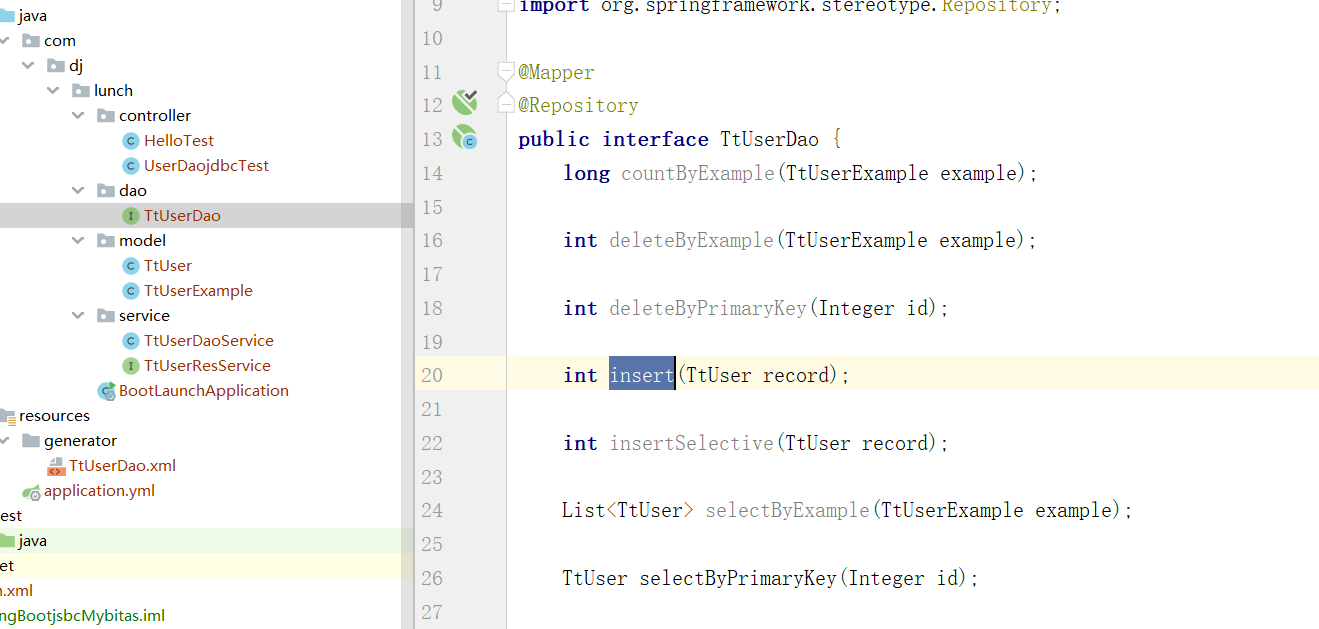Collapse the controller package
Viewport: 1319px width, 629px height.
[78, 116]
